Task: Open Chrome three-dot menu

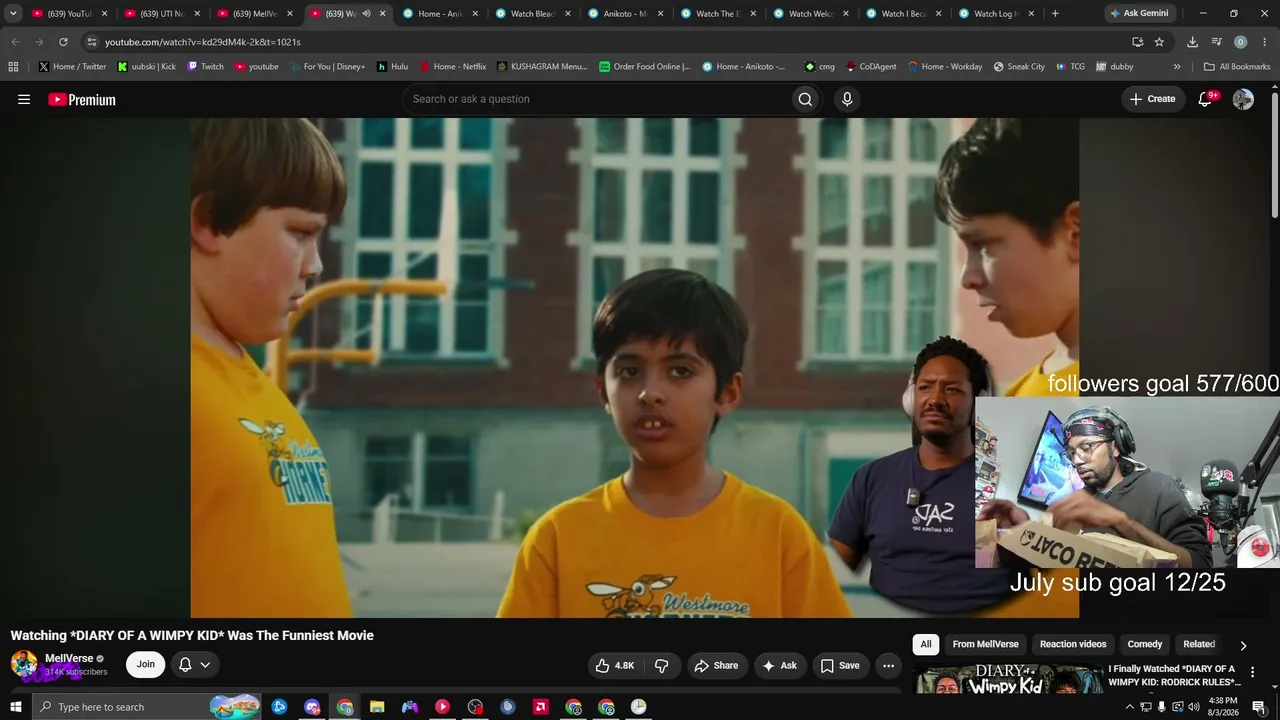Action: 1265,42
